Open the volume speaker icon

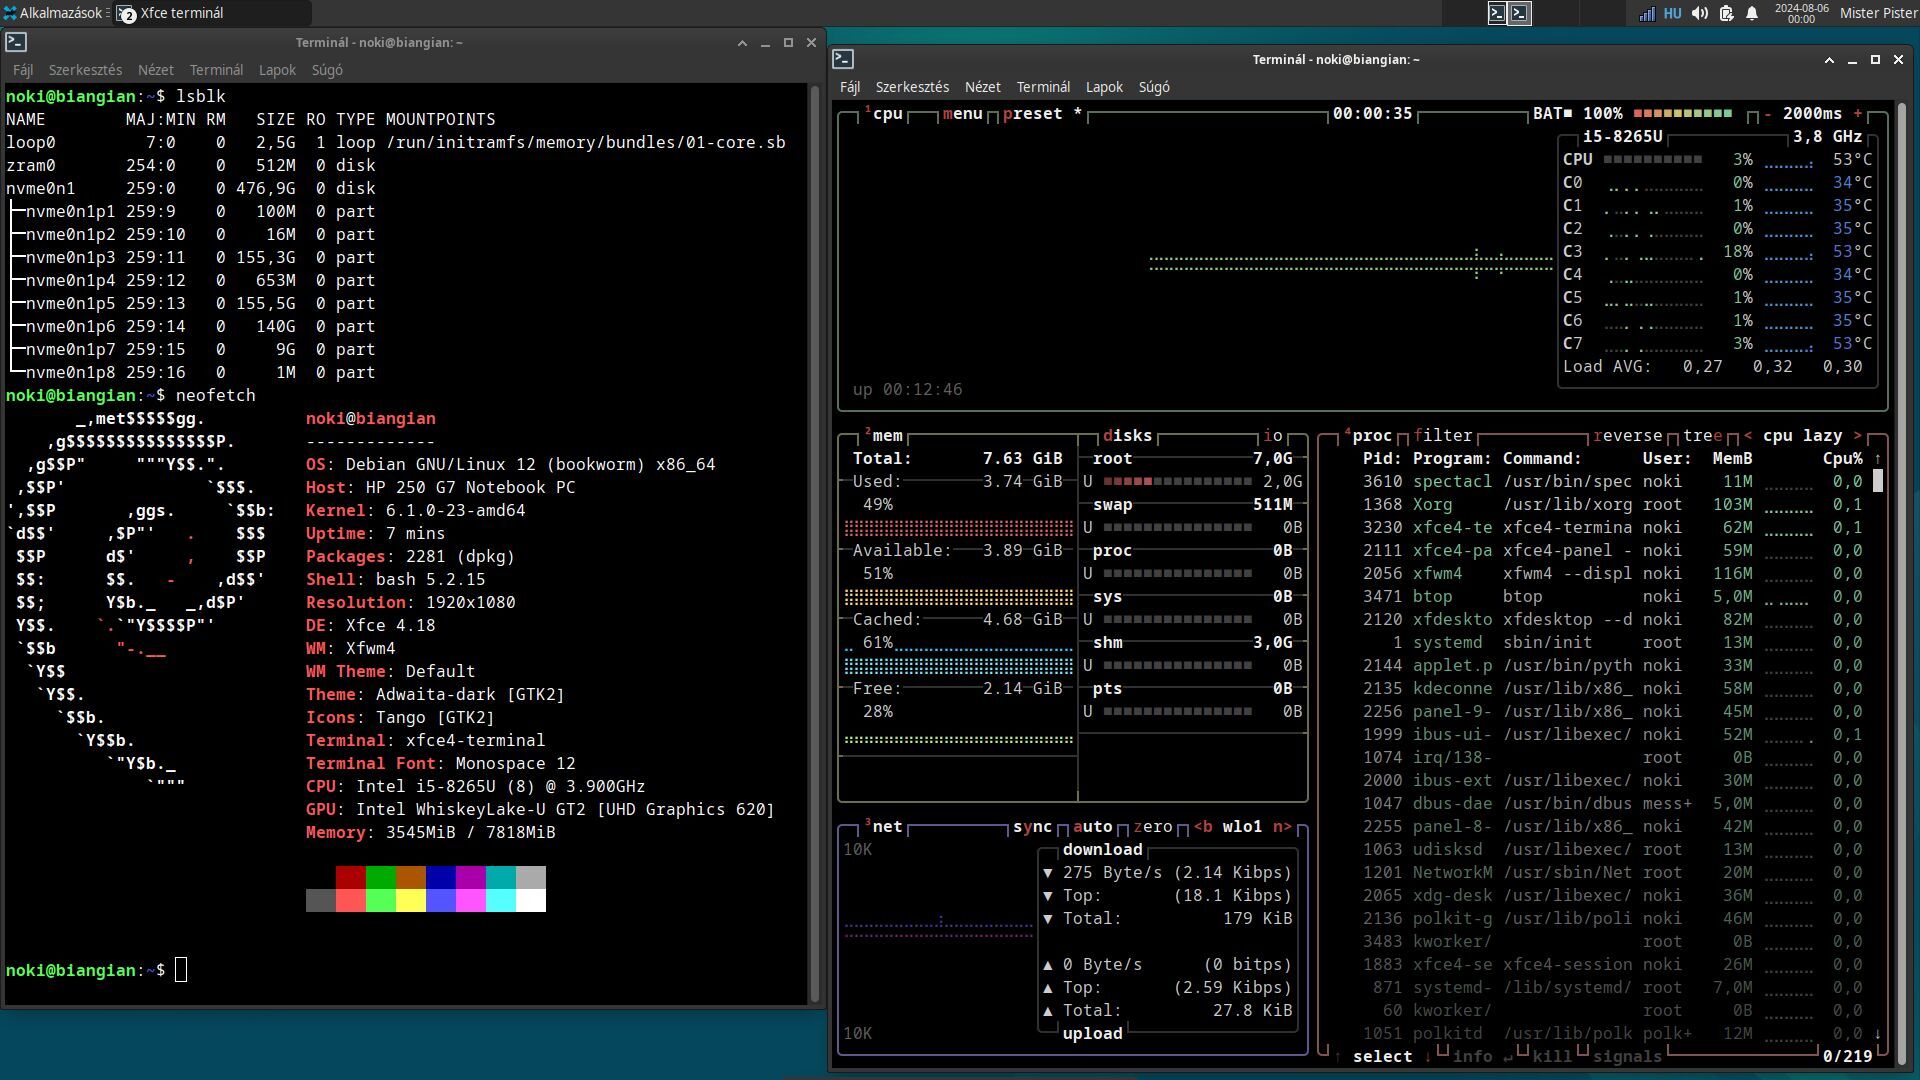(1699, 13)
